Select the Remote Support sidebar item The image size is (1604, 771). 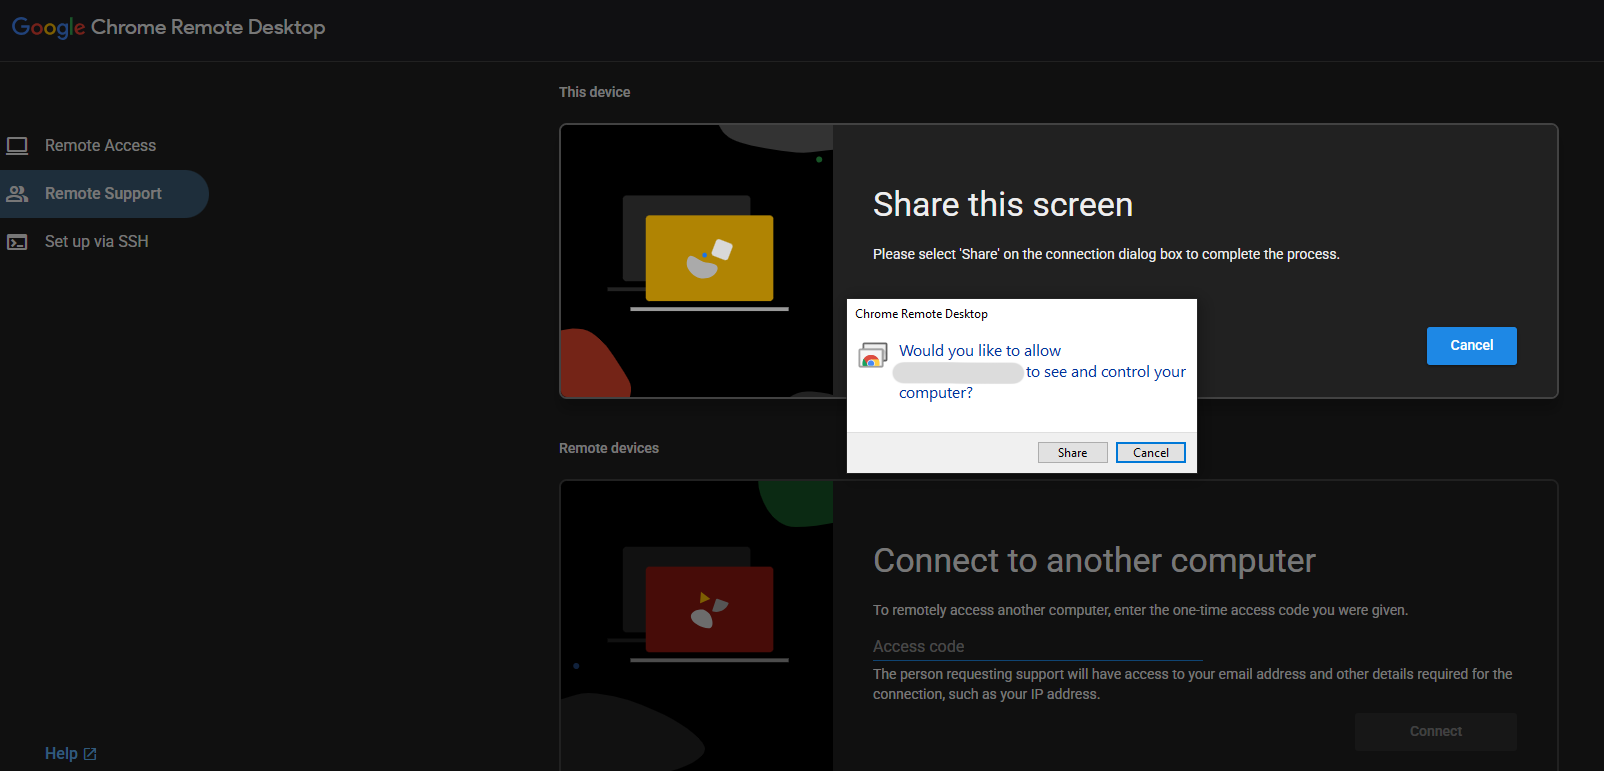(x=104, y=194)
